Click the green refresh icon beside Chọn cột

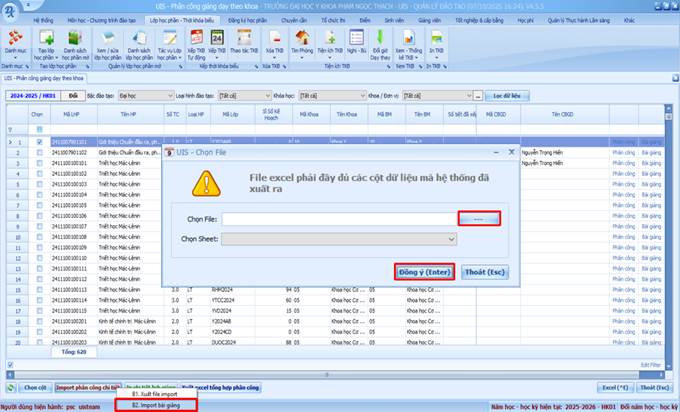(11, 388)
